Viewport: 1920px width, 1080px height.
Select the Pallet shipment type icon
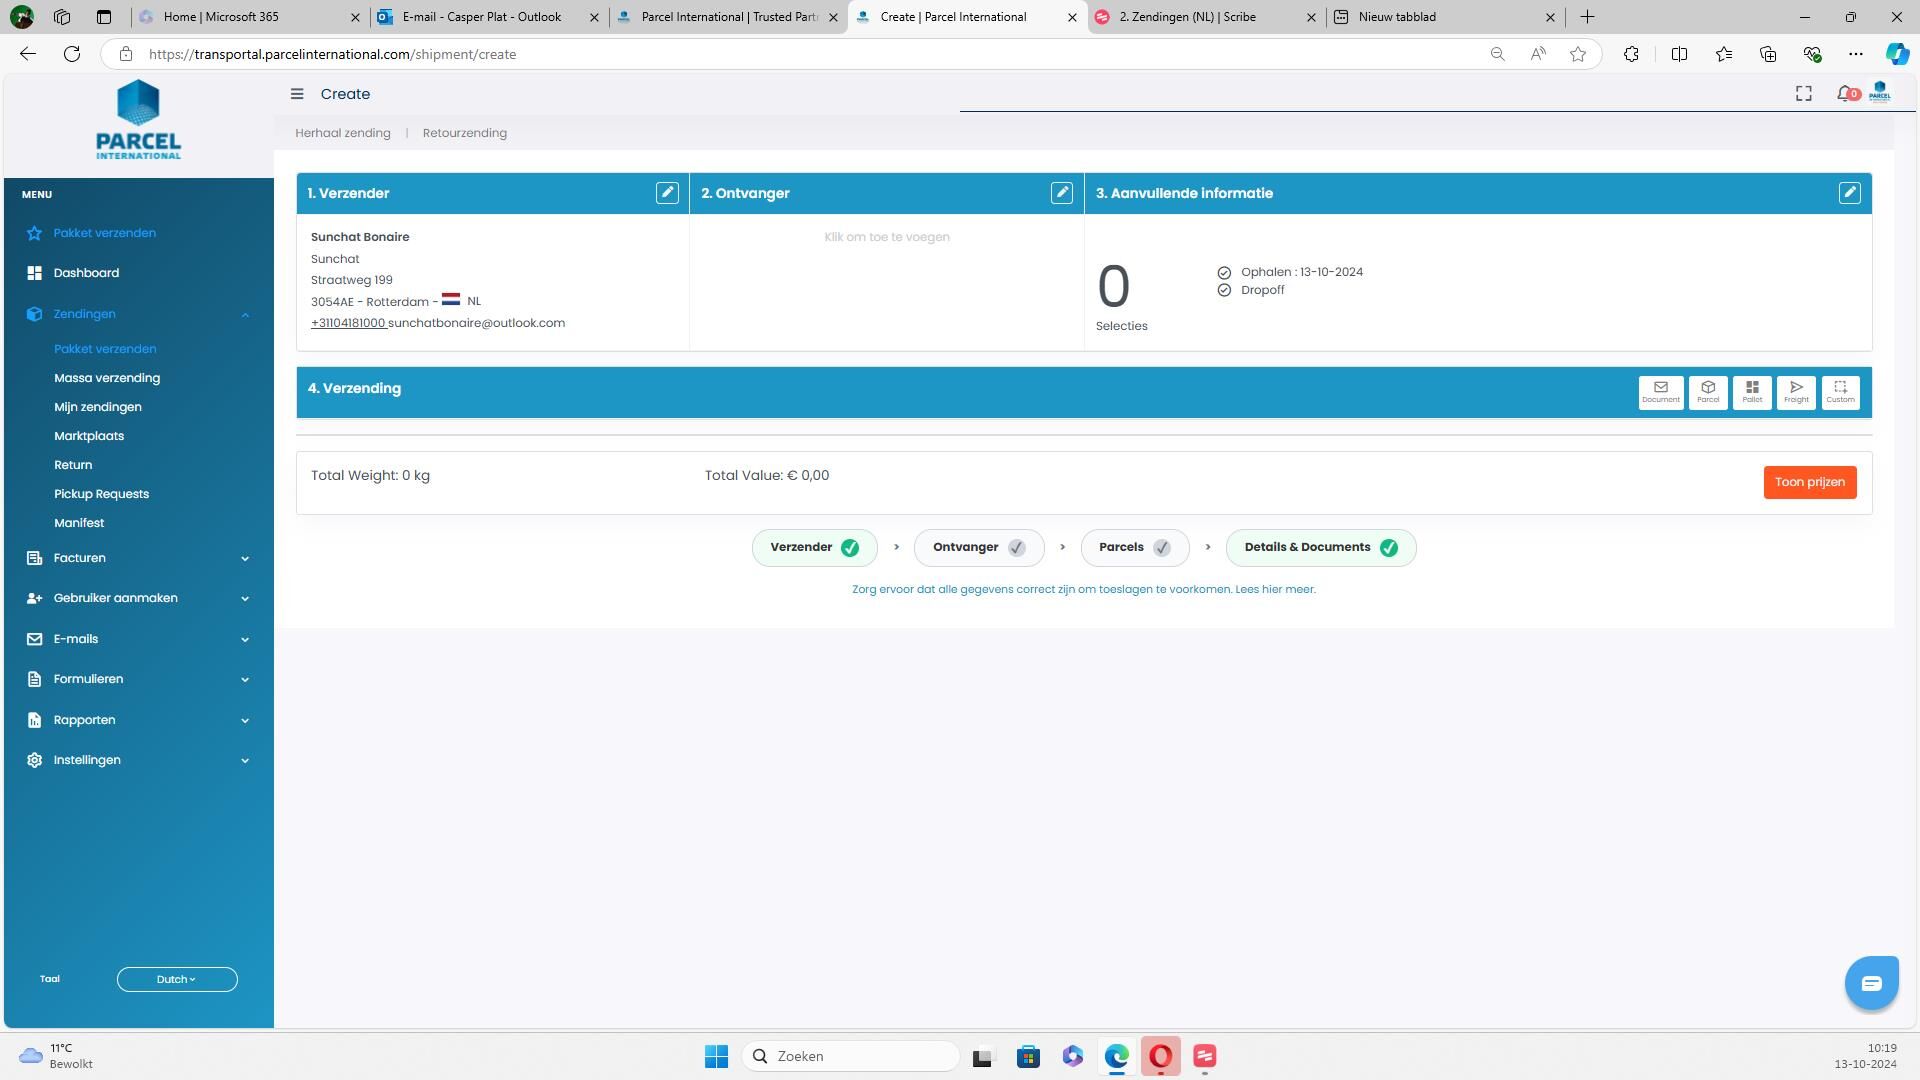[x=1751, y=392]
